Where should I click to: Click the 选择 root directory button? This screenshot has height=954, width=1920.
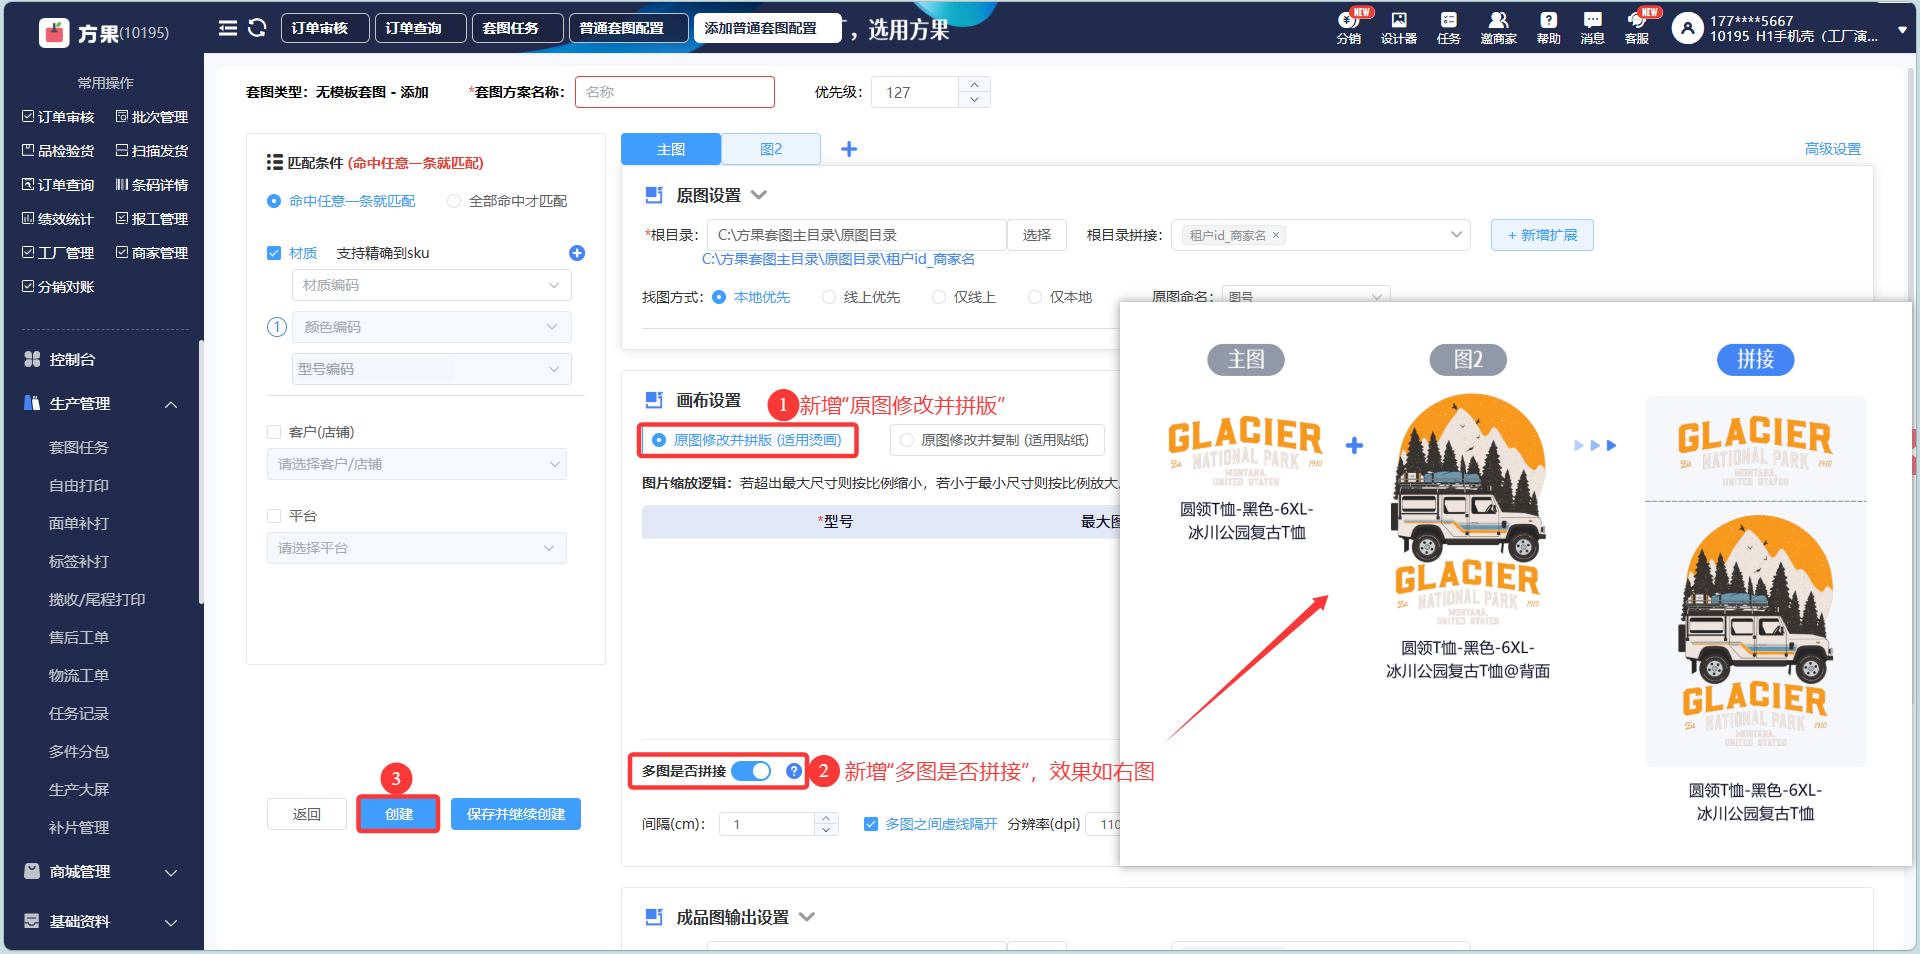[x=1037, y=235]
